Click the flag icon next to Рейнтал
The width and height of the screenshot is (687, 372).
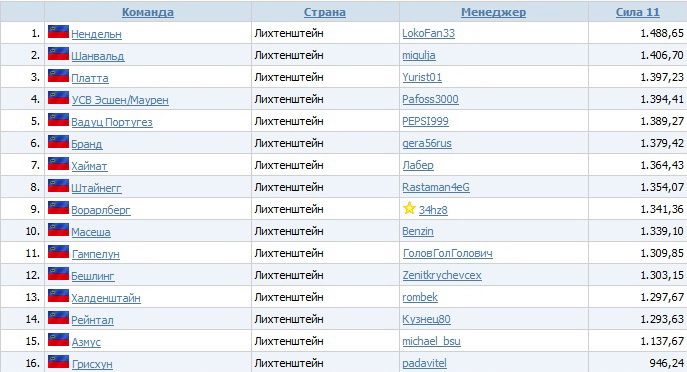(x=58, y=317)
